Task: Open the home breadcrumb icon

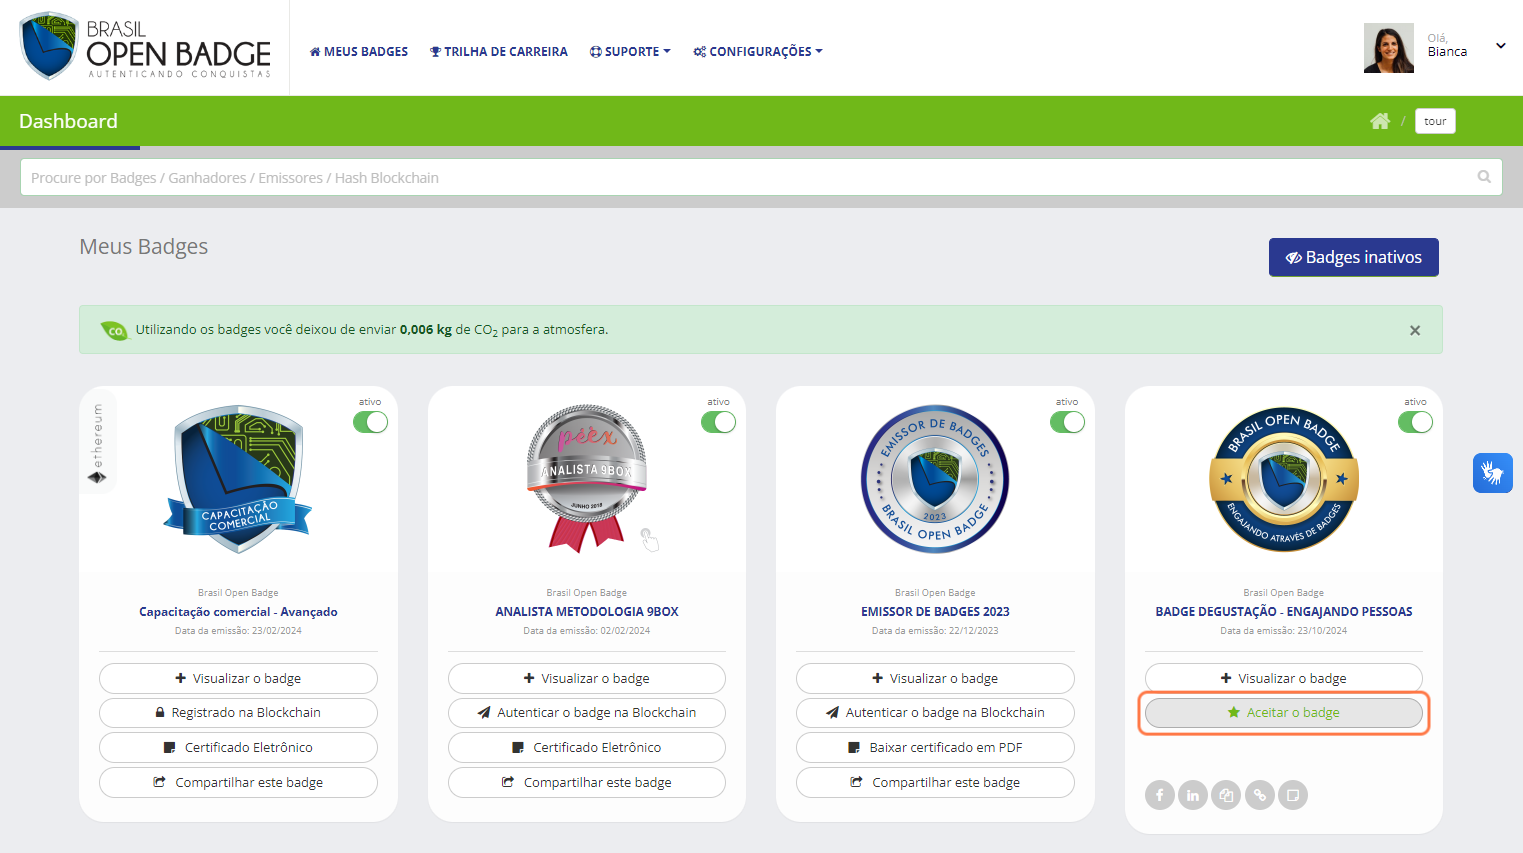Action: pyautogui.click(x=1380, y=121)
